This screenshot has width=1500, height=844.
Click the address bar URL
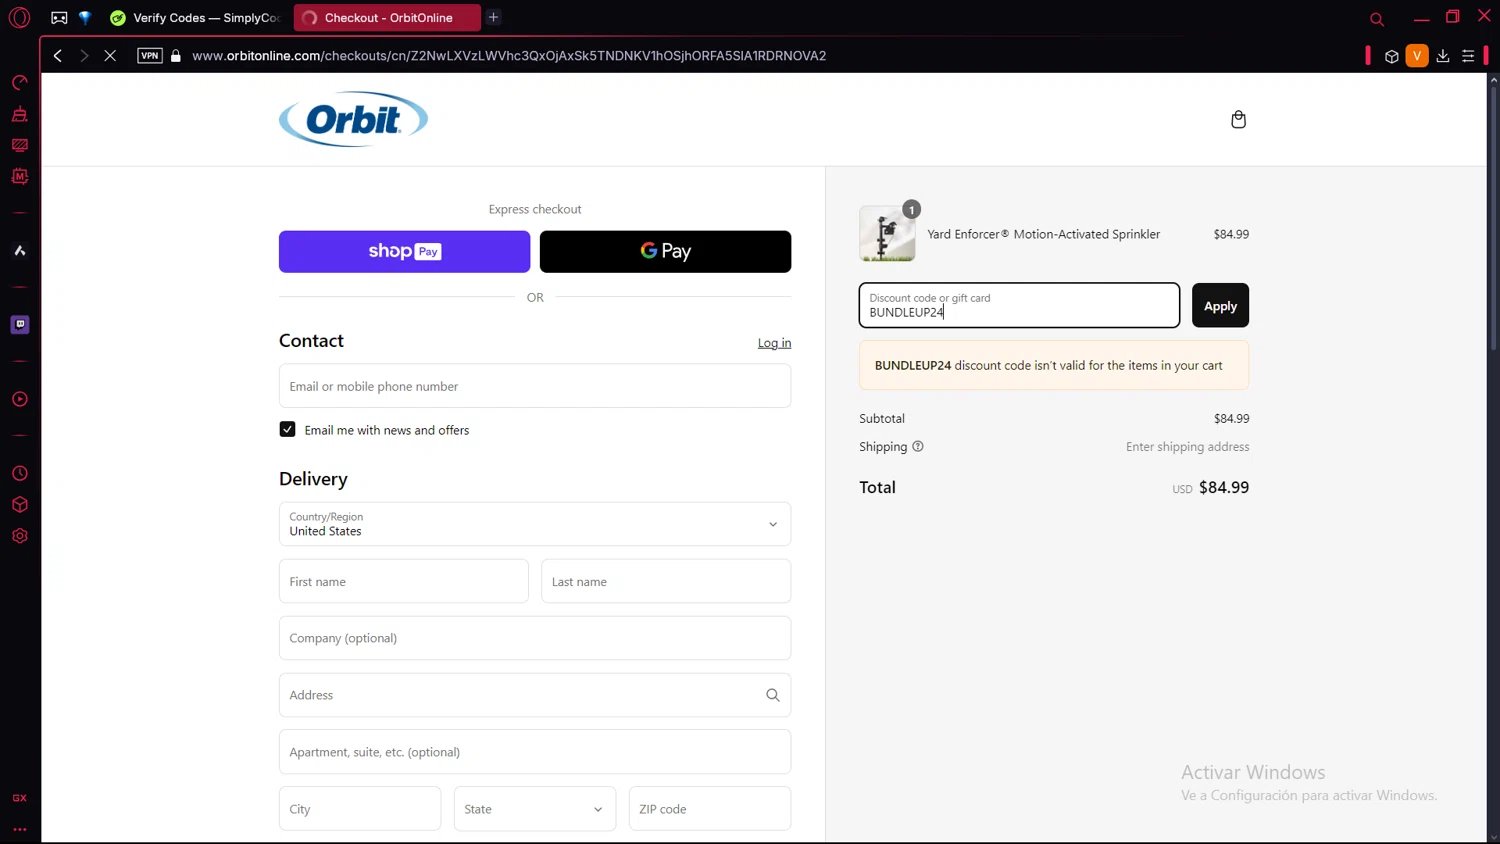point(509,56)
